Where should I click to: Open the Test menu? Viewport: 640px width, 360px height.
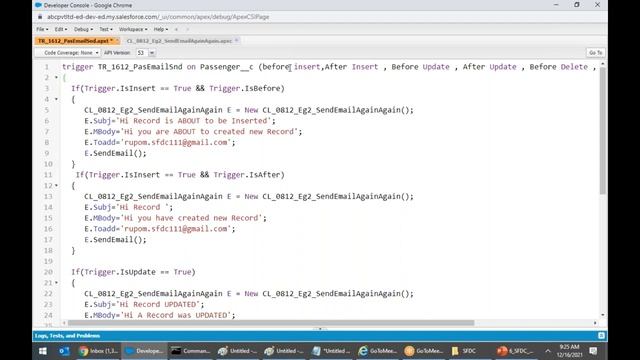point(106,29)
